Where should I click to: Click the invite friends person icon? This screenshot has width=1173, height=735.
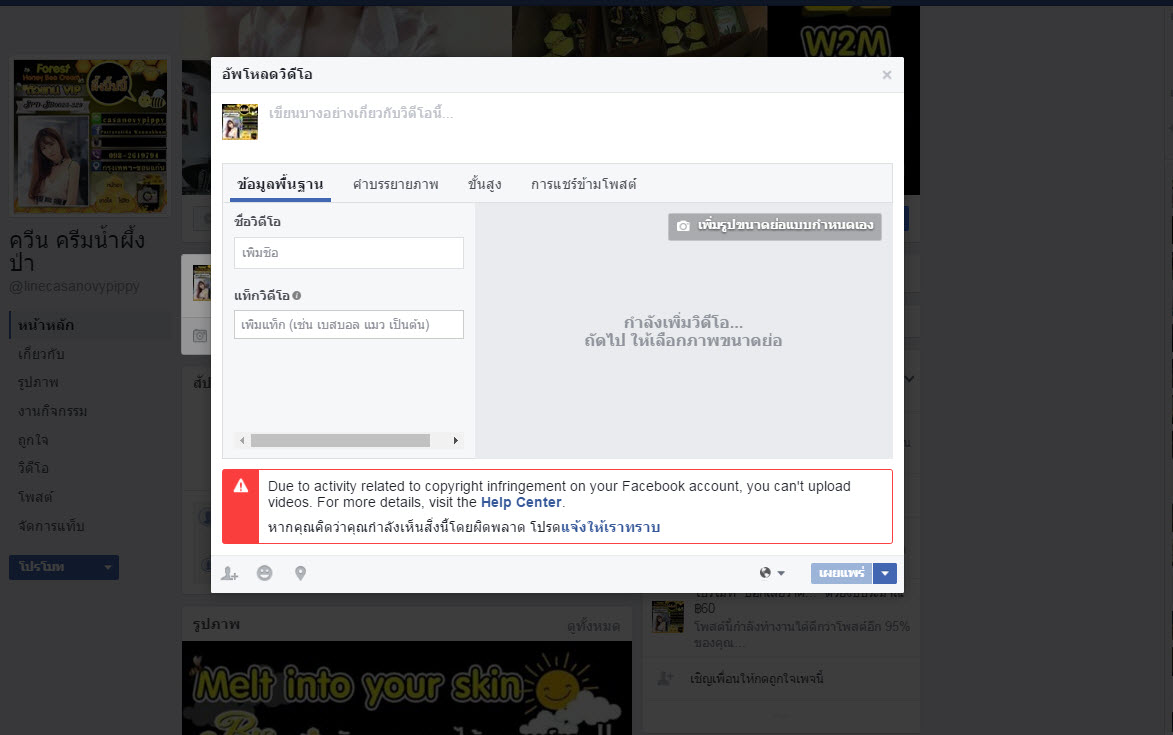point(665,679)
